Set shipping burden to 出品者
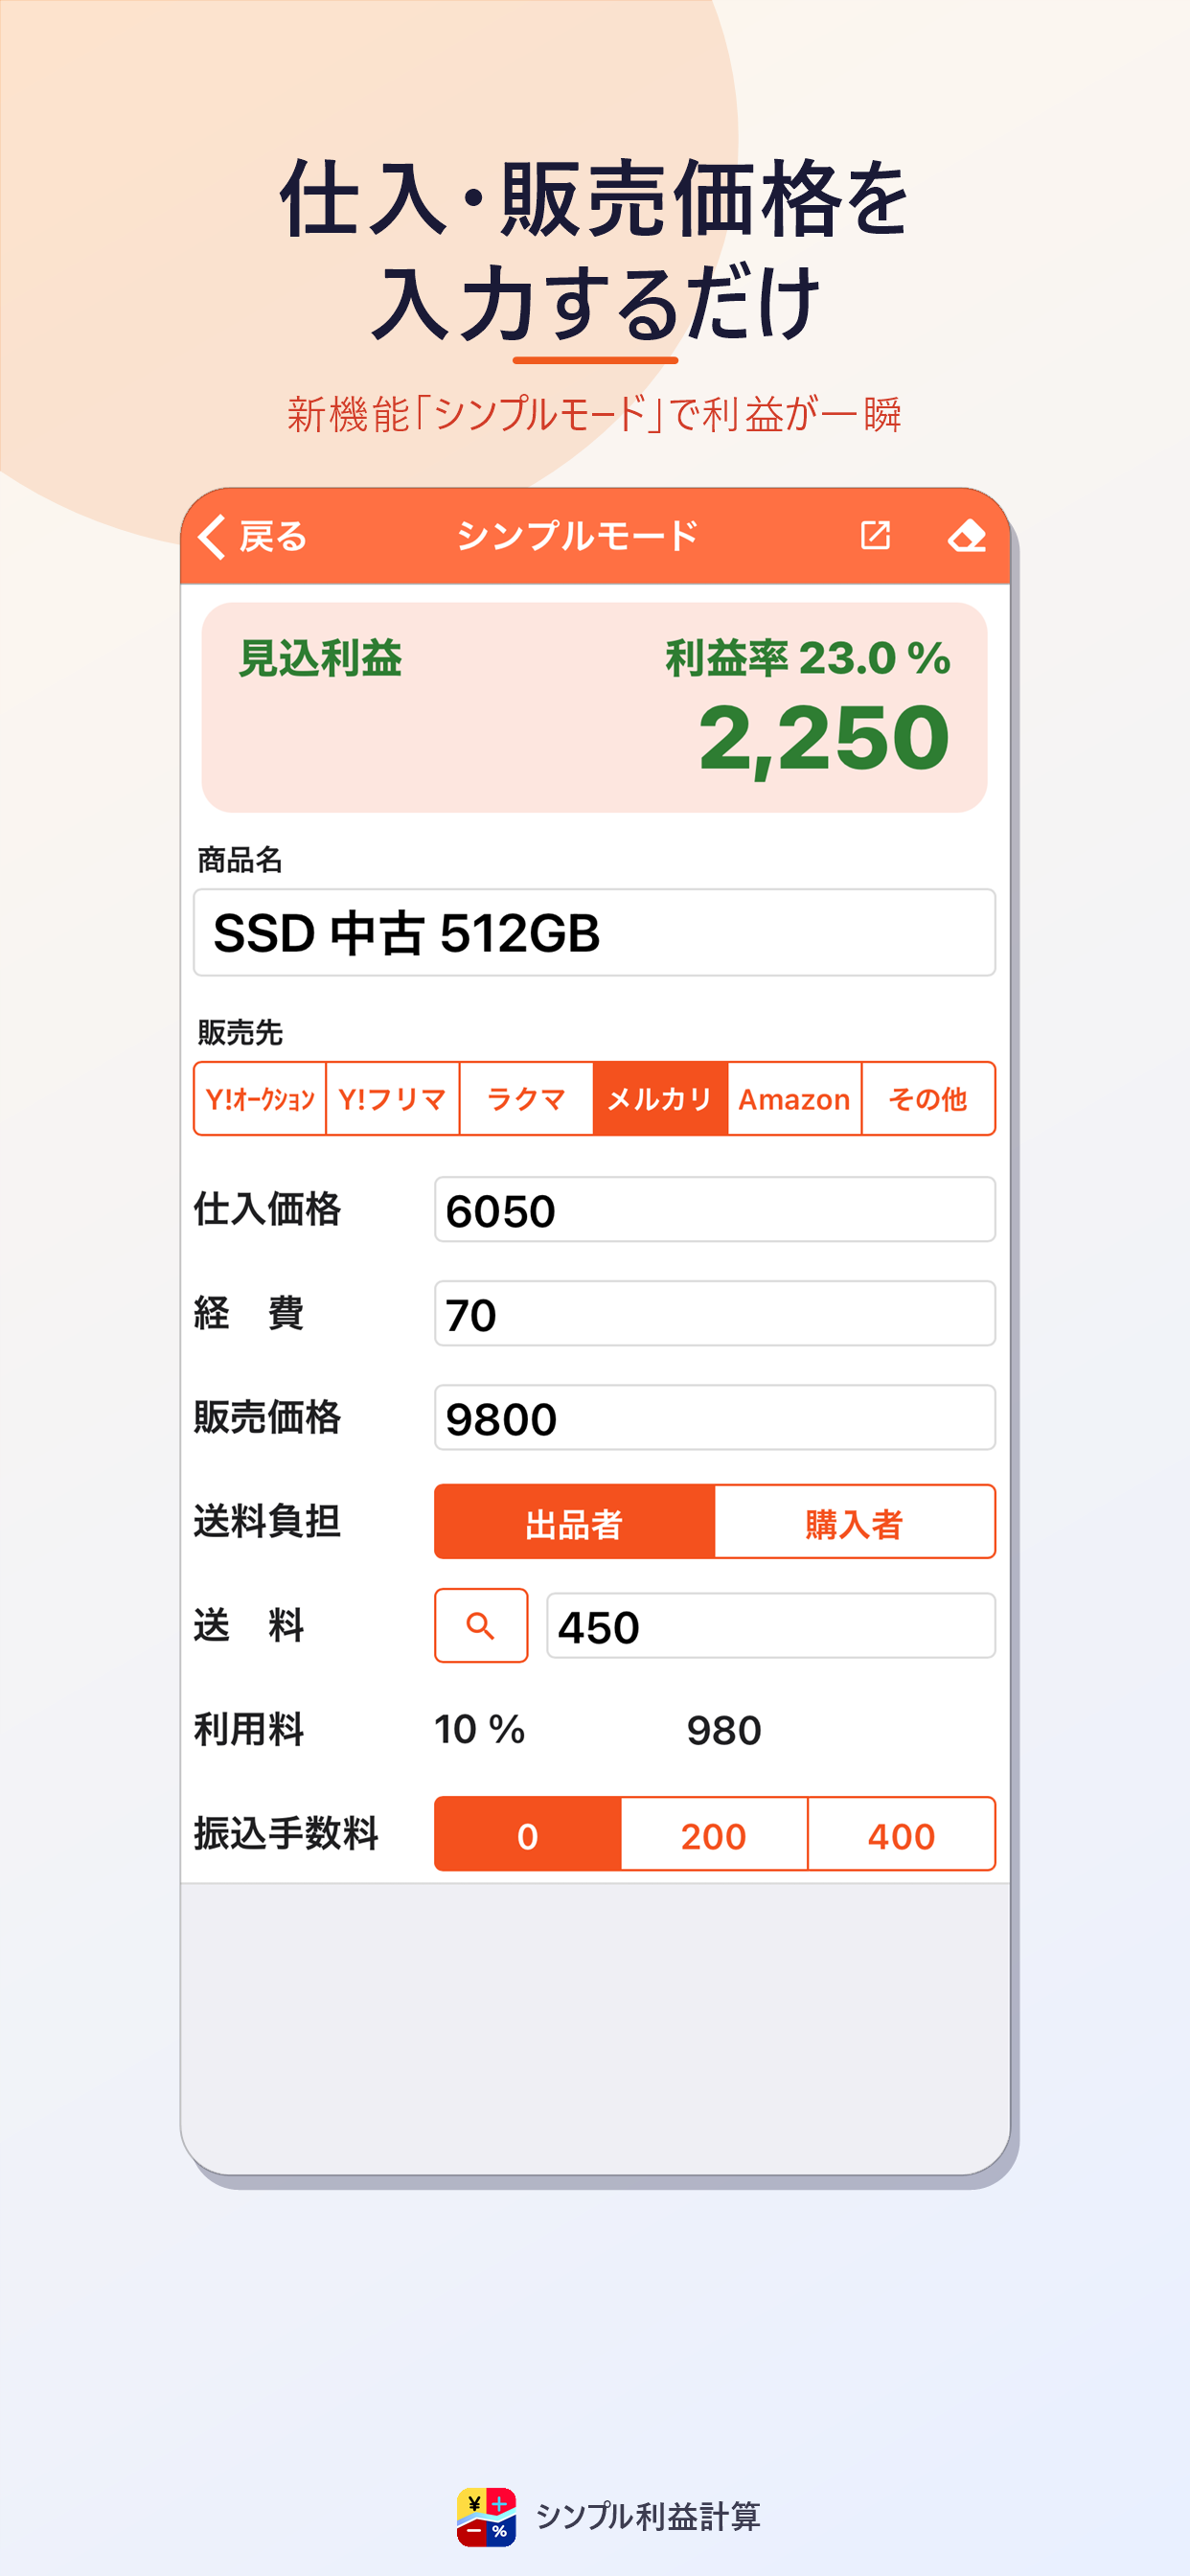 tap(574, 1522)
